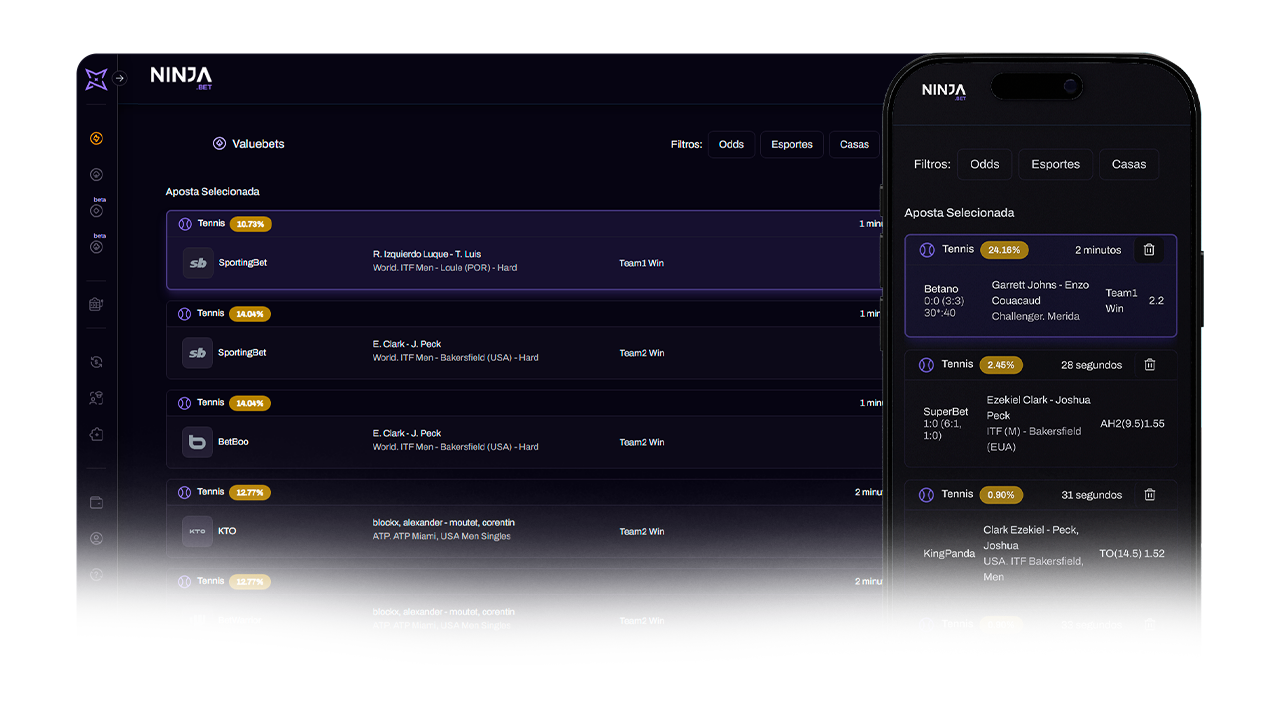Tap the 24.16% value badge

tap(1004, 250)
